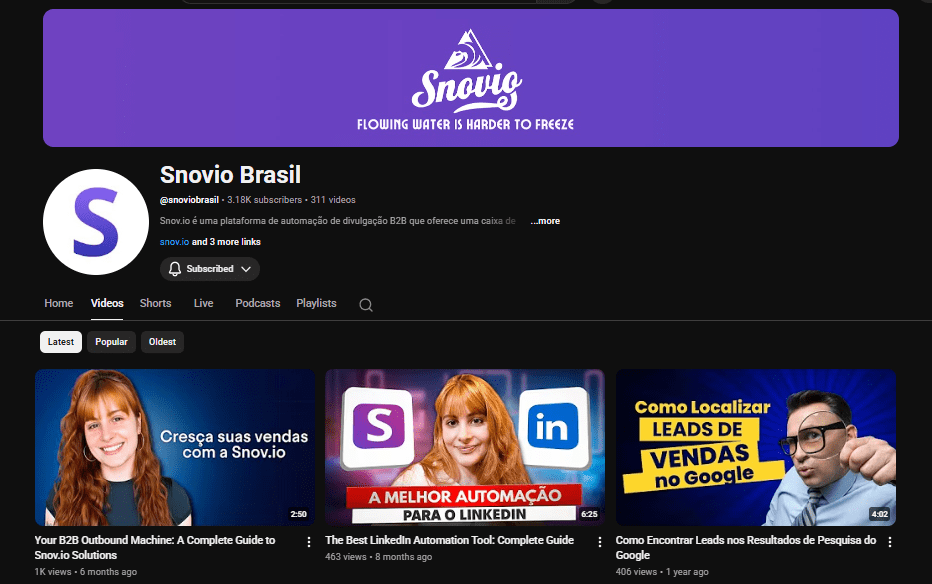Image resolution: width=932 pixels, height=584 pixels.
Task: Expand the Subscribed dropdown chevron
Action: (x=245, y=269)
